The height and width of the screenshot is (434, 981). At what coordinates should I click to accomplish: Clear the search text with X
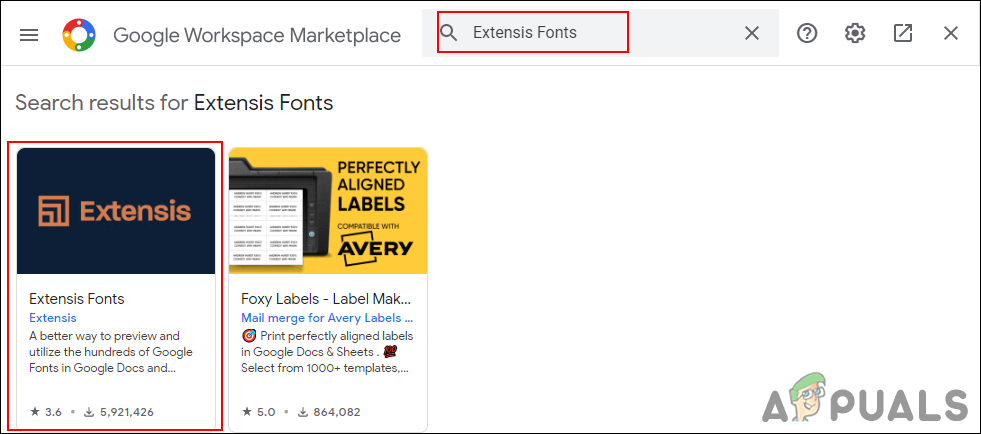click(x=752, y=33)
